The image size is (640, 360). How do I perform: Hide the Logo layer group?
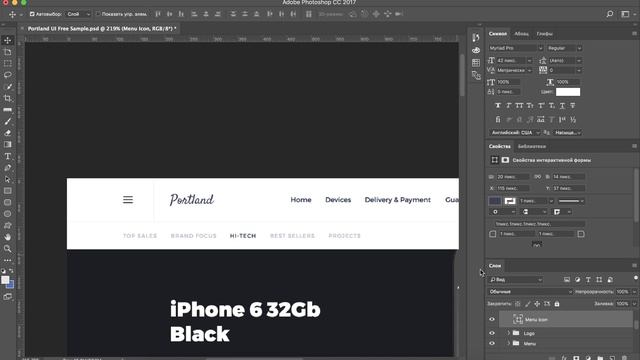492,333
